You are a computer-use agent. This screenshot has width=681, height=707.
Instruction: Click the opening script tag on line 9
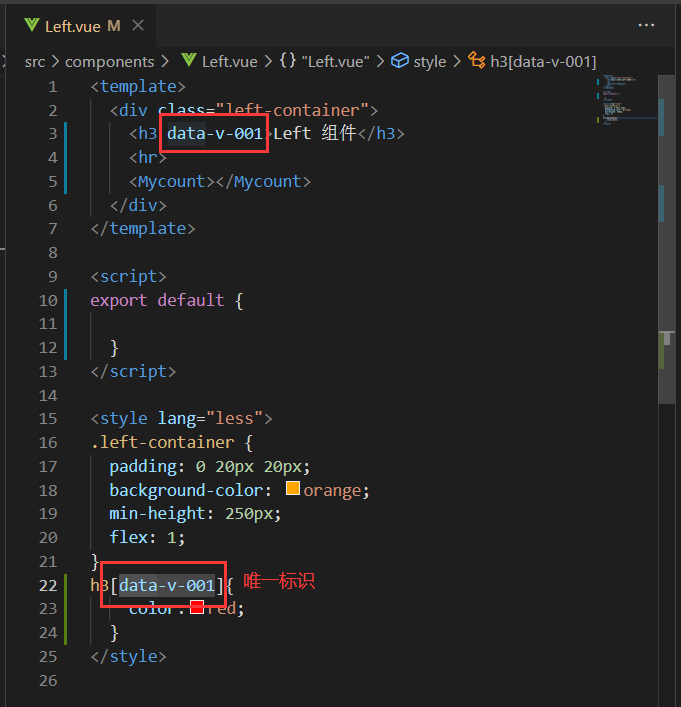129,276
